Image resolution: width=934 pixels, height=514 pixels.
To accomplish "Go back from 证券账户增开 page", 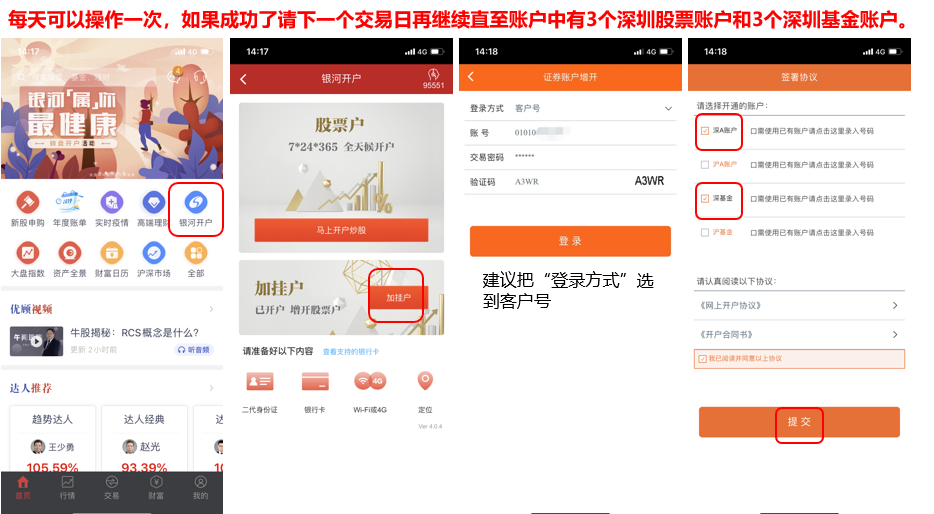I will coord(471,77).
